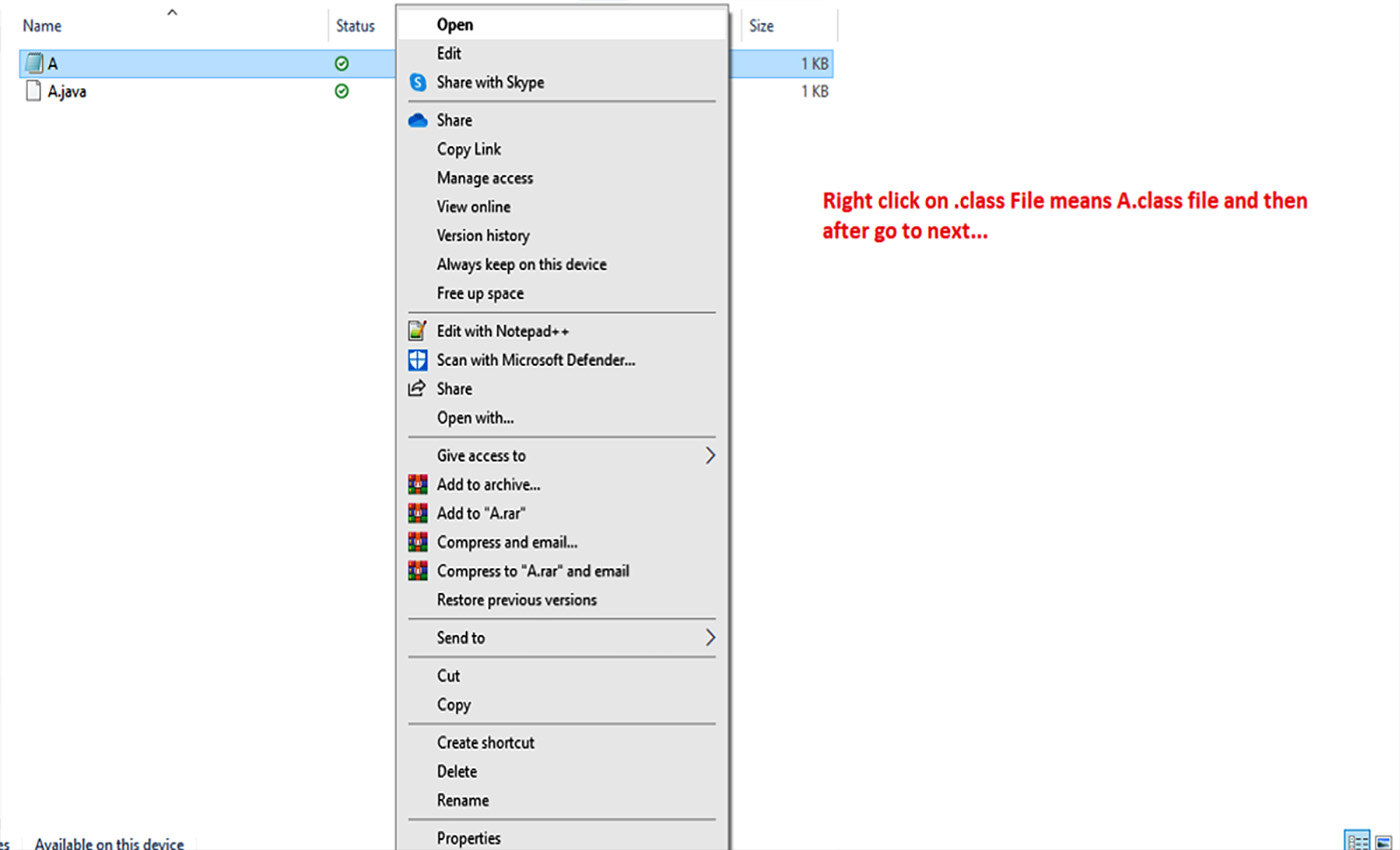Click the Microsoft Defender shield icon
Screen dimensions: 1400x850
click(418, 360)
